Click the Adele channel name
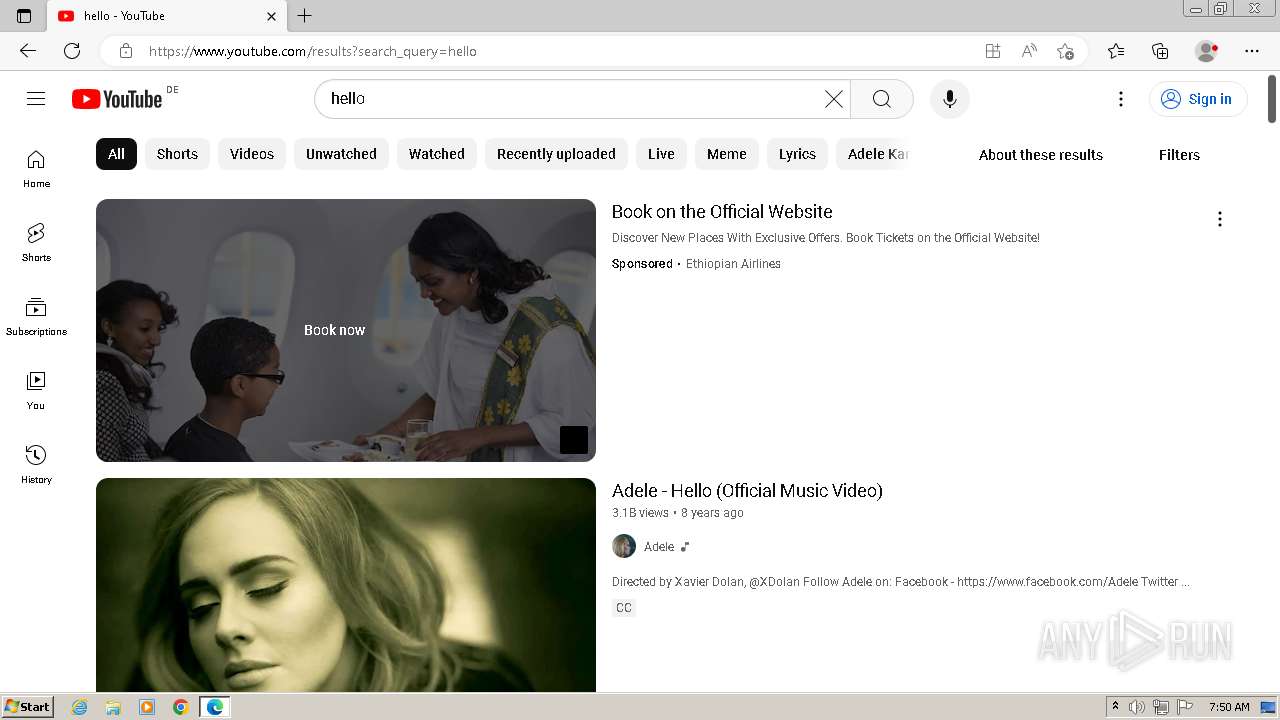 (659, 547)
